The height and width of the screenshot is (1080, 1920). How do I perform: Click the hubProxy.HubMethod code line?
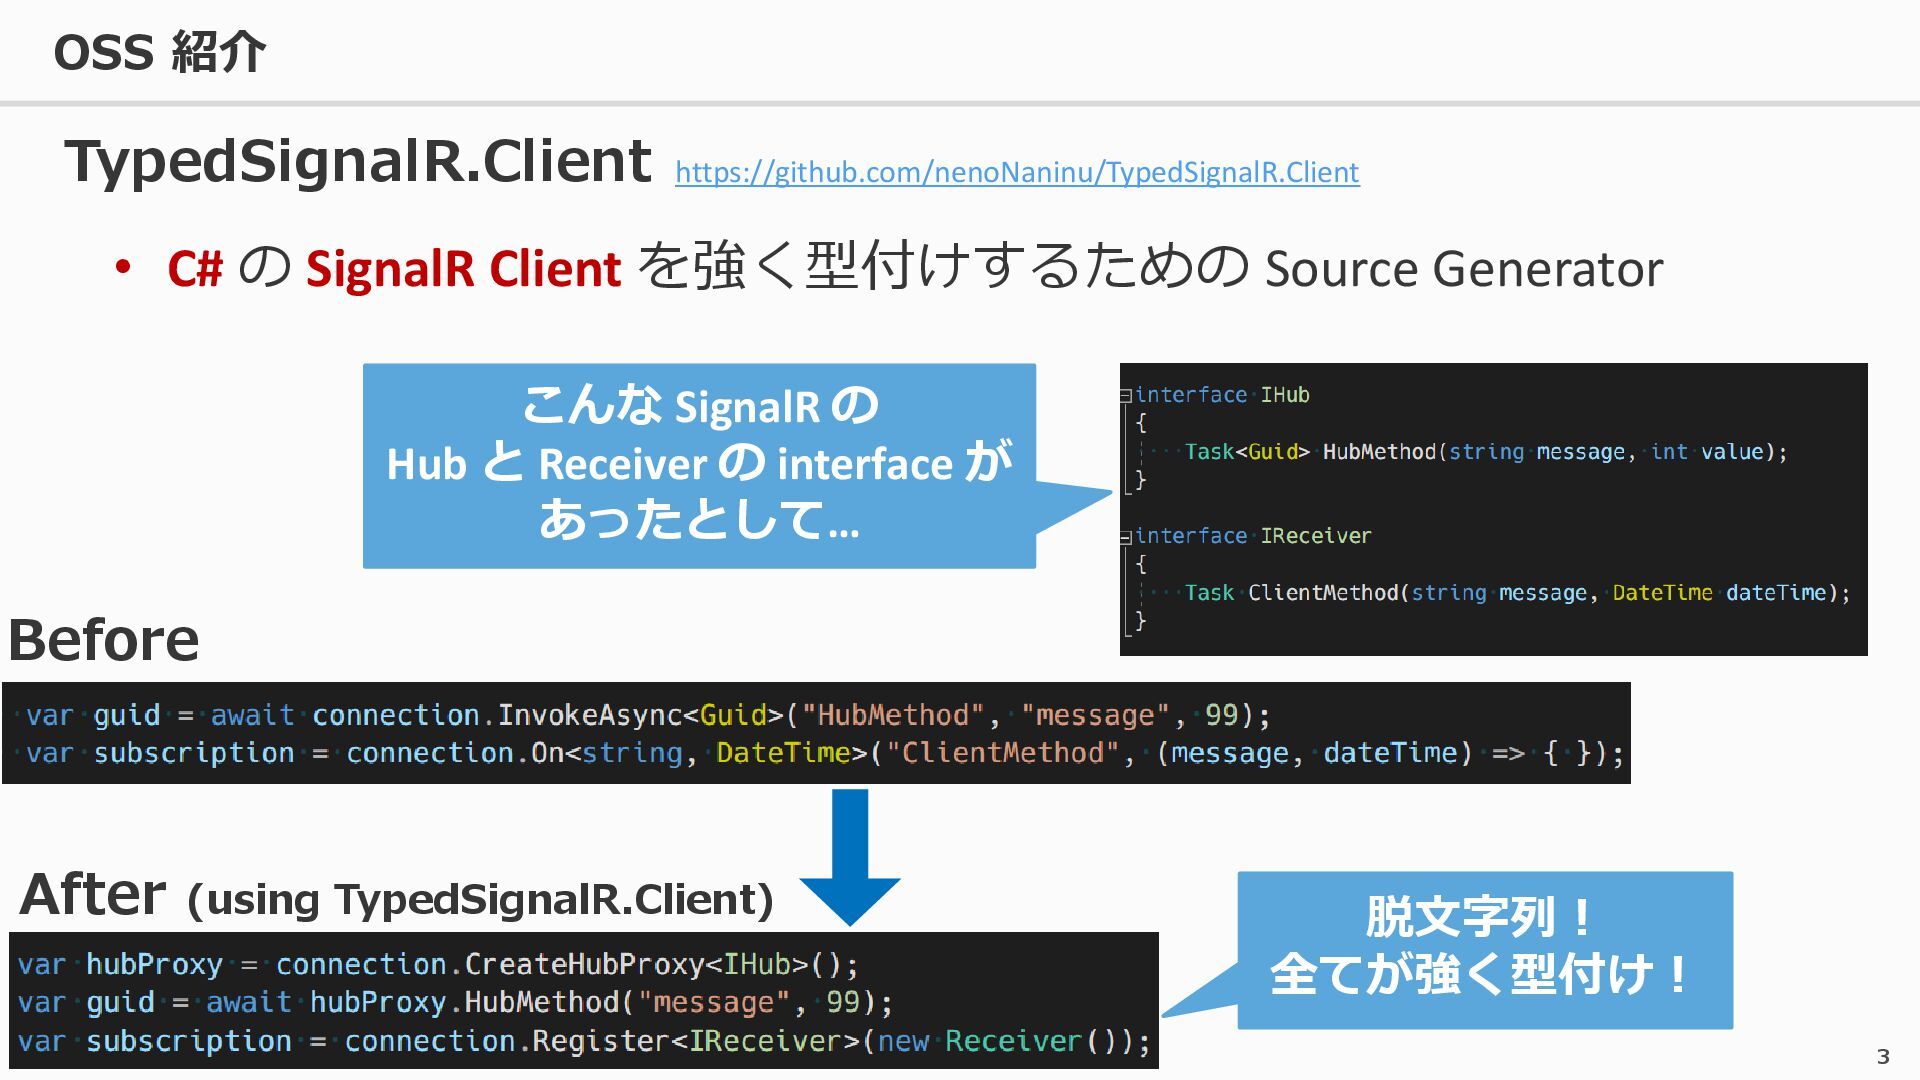coord(454,1003)
